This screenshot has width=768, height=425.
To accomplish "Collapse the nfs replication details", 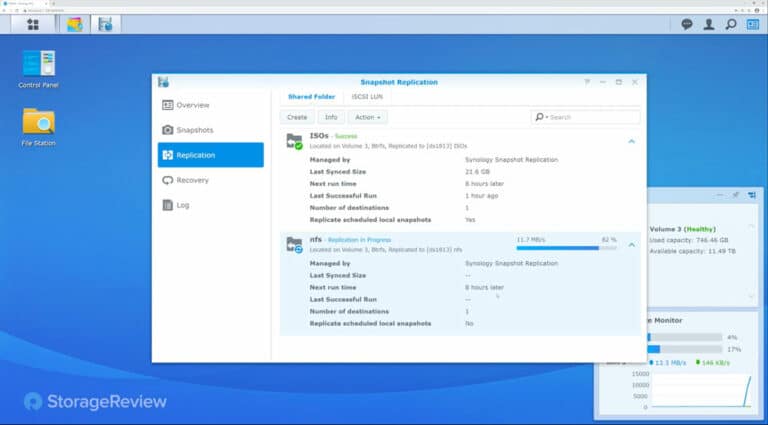I will 631,245.
